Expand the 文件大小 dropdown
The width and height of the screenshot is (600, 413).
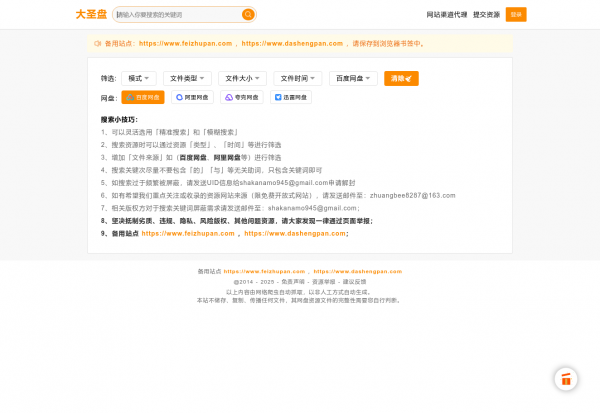tap(242, 78)
